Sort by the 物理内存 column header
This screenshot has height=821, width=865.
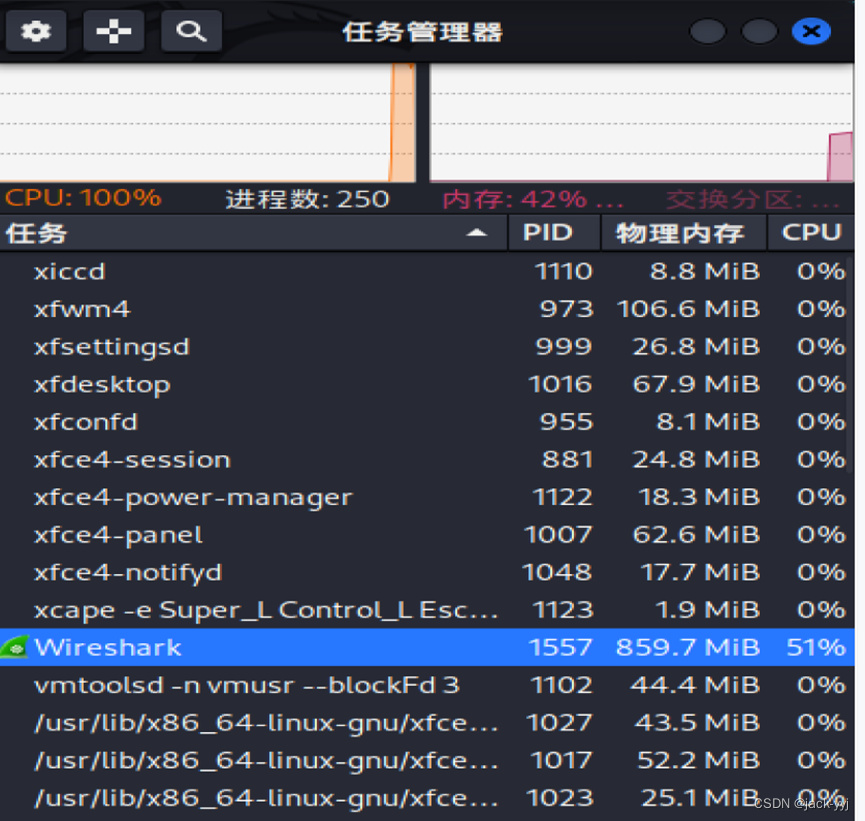click(684, 232)
